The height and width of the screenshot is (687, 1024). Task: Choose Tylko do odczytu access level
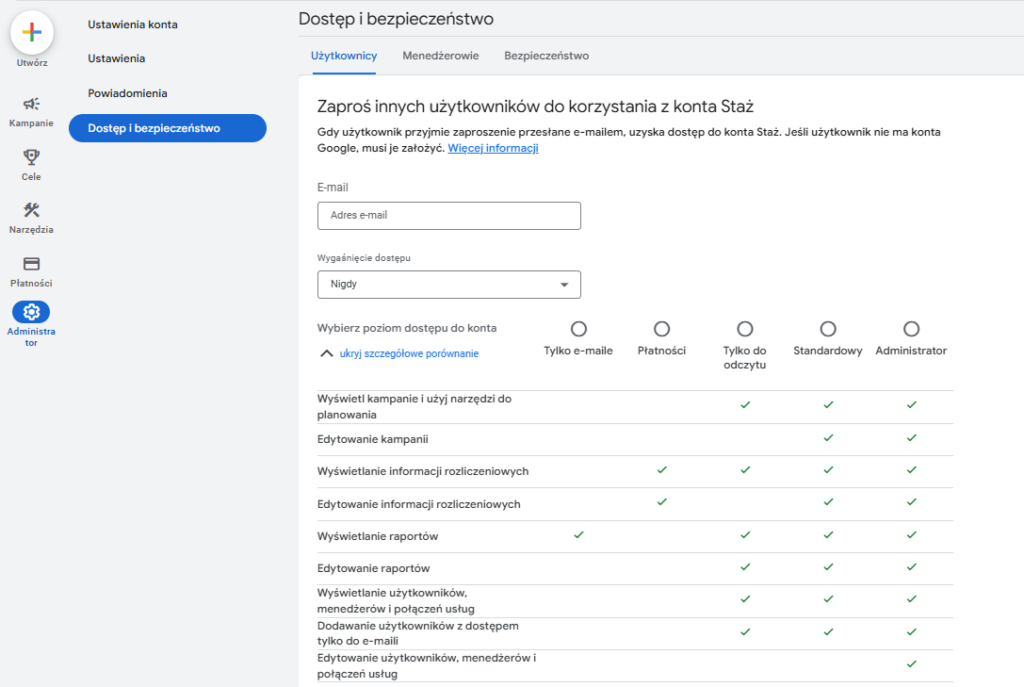point(745,327)
